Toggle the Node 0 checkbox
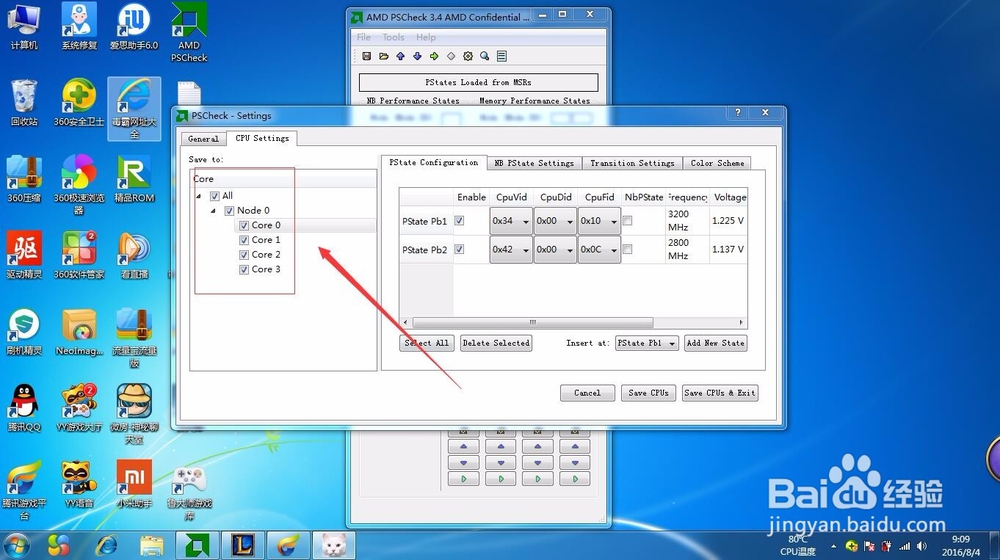1000x560 pixels. 230,210
